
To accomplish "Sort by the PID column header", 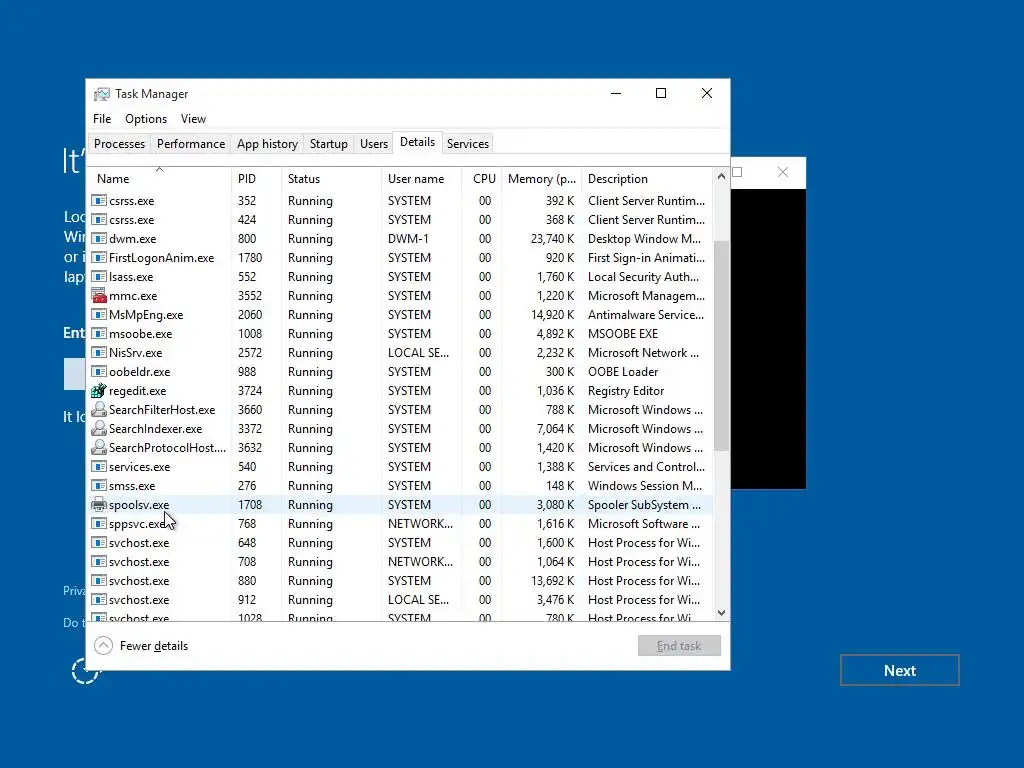I will tap(257, 178).
